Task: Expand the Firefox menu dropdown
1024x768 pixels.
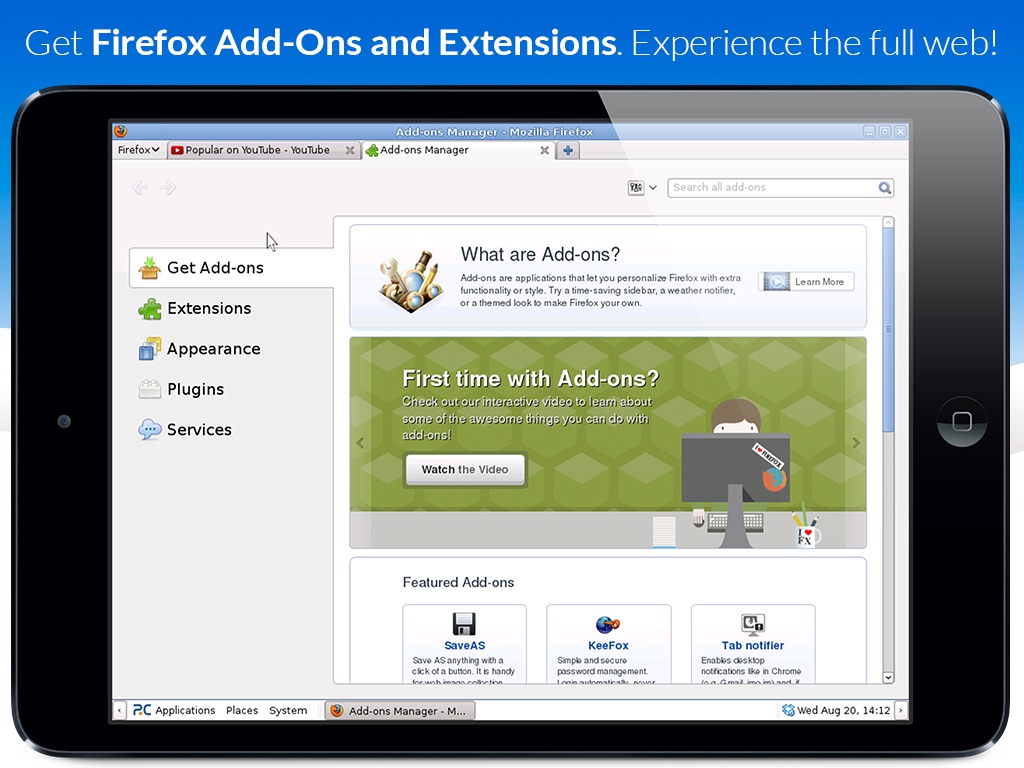Action: point(138,150)
